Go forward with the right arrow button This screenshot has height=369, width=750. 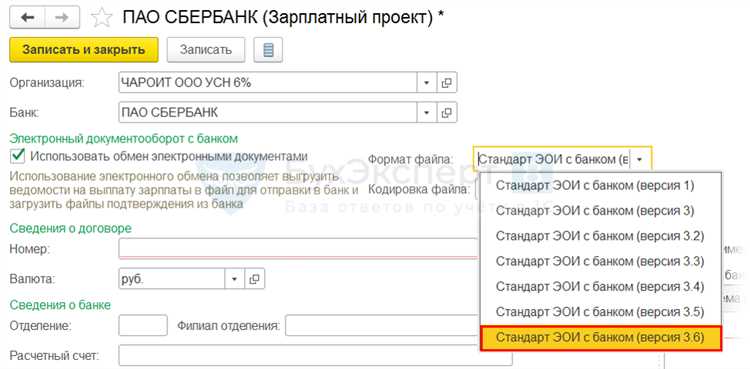pyautogui.click(x=62, y=18)
